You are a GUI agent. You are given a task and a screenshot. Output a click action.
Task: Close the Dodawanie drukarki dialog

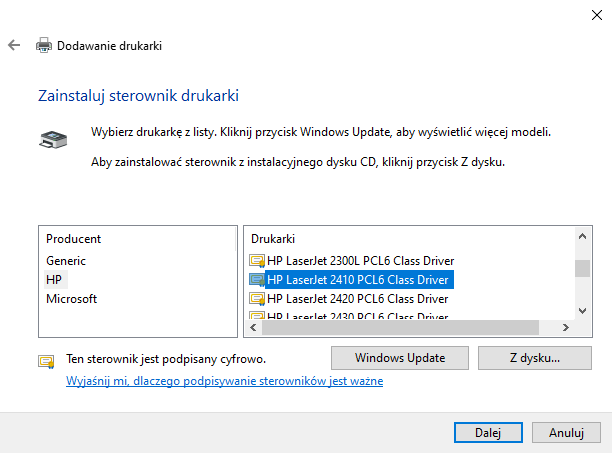click(589, 13)
